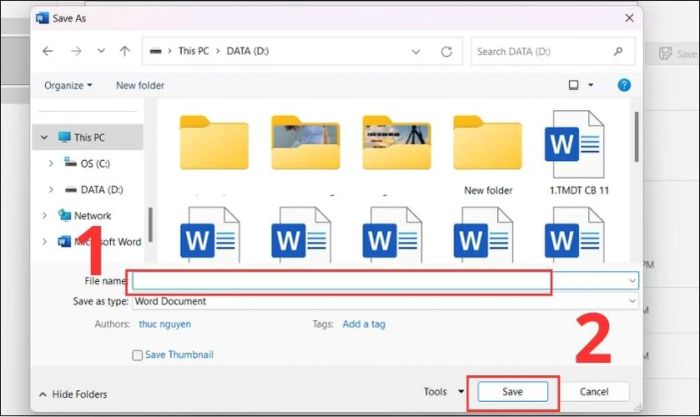Edit the author thuc nguyen
This screenshot has height=417, width=700.
[x=165, y=324]
